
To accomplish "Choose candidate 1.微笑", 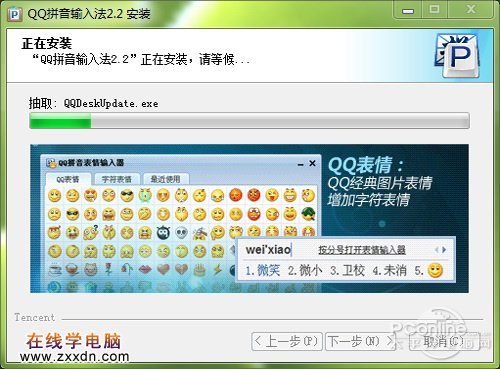I will click(x=263, y=270).
